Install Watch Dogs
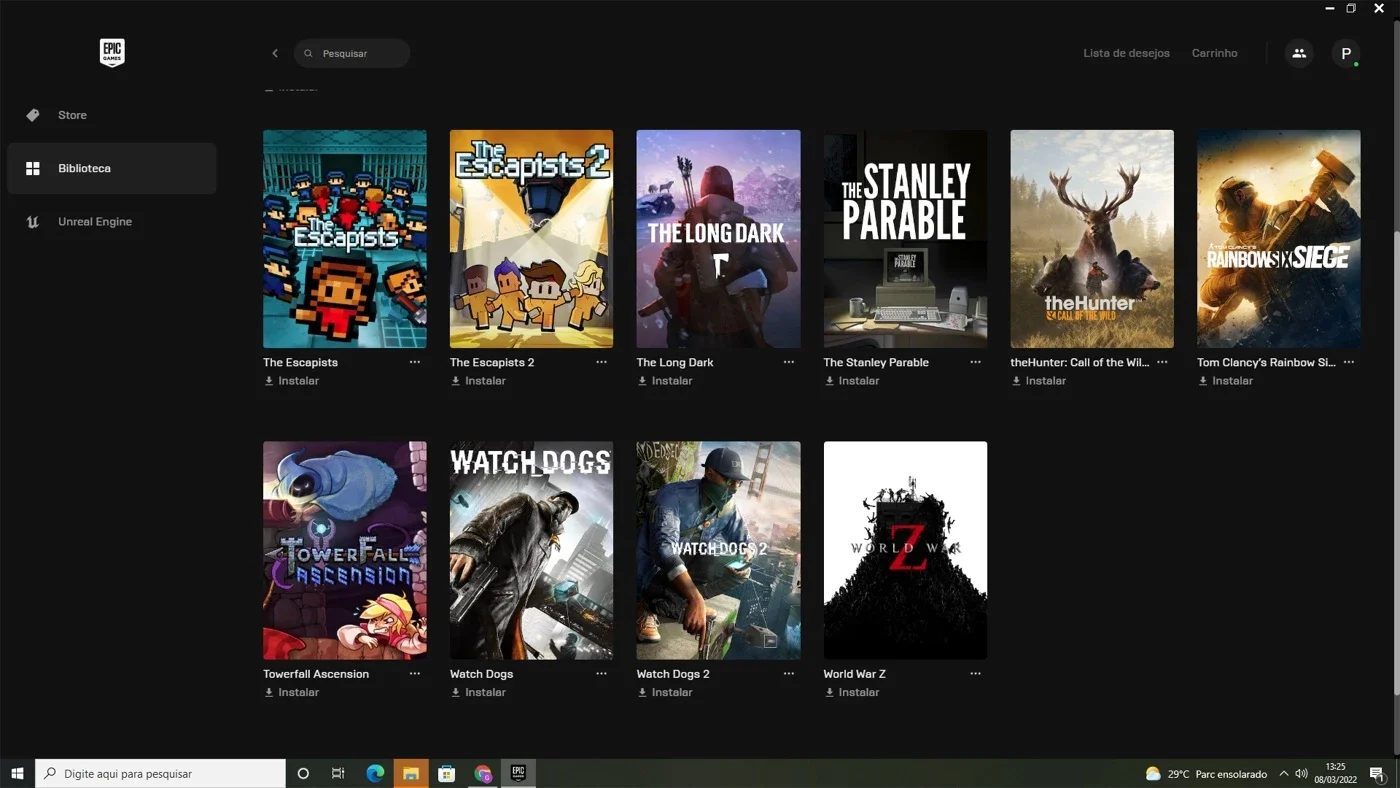Image resolution: width=1400 pixels, height=788 pixels. point(478,692)
